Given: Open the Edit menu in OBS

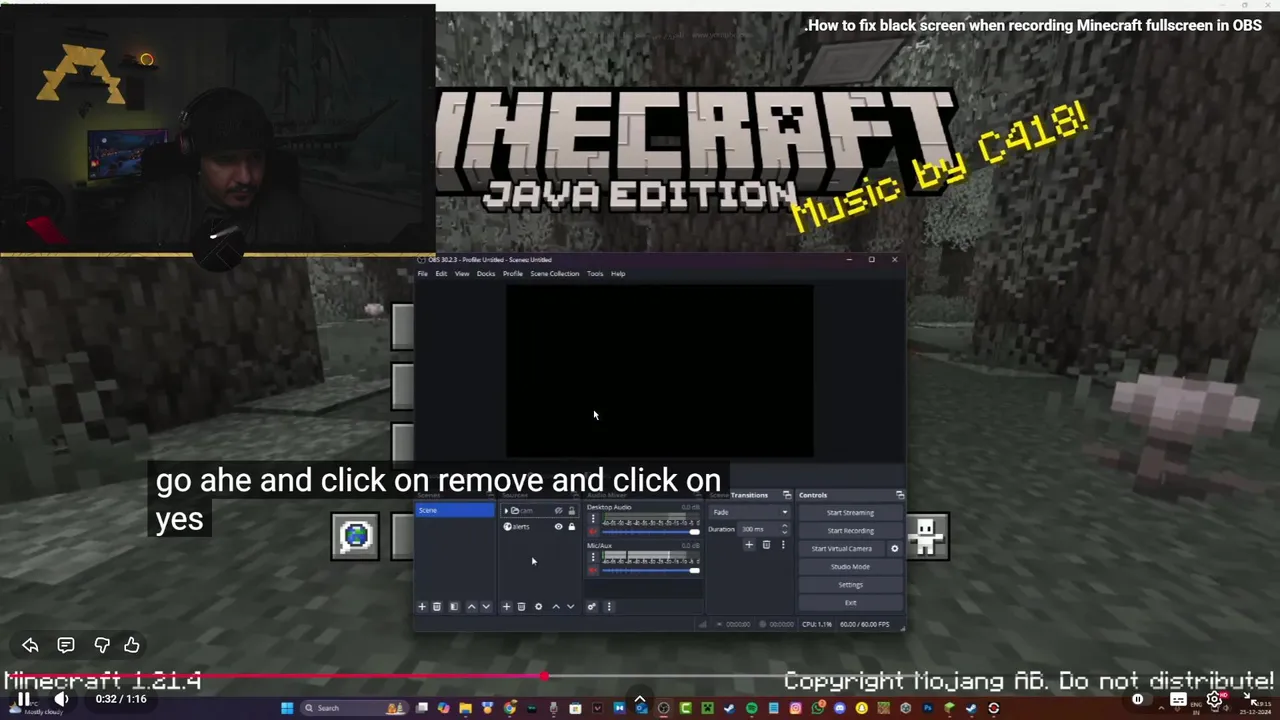Looking at the screenshot, I should pyautogui.click(x=441, y=274).
